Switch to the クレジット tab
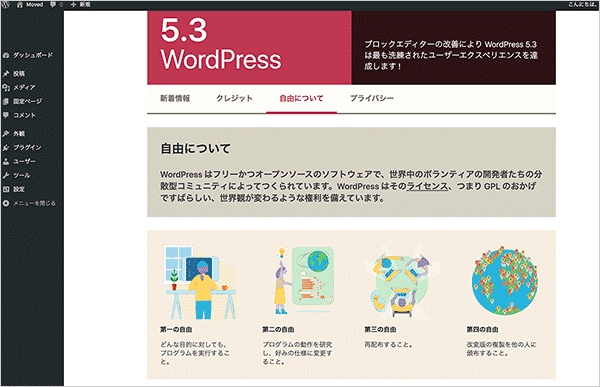The width and height of the screenshot is (600, 387). [235, 98]
